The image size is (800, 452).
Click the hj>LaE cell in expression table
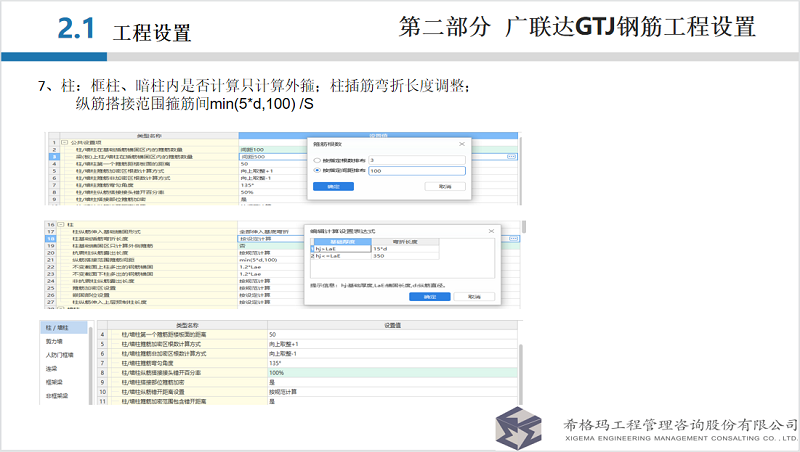[343, 249]
